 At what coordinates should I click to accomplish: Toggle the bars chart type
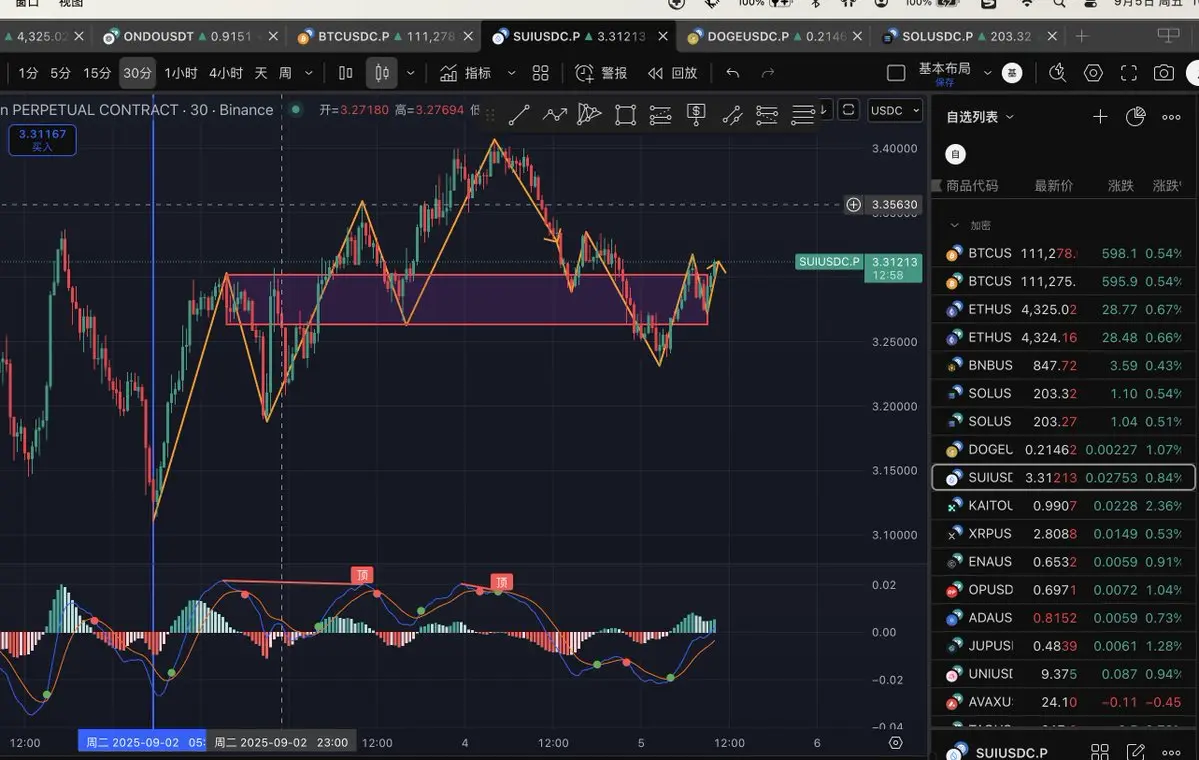click(346, 73)
